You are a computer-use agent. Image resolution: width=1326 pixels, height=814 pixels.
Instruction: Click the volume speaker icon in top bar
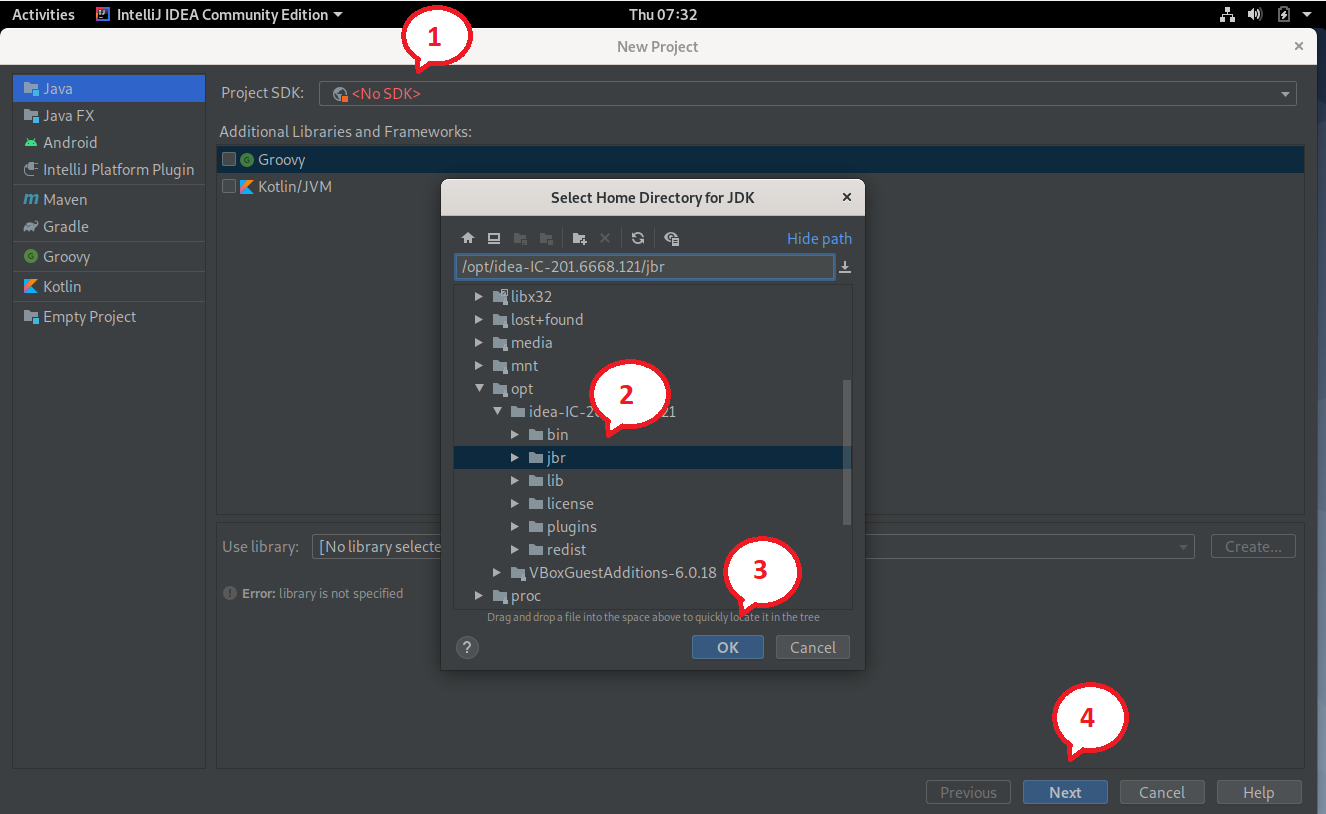pos(1255,14)
